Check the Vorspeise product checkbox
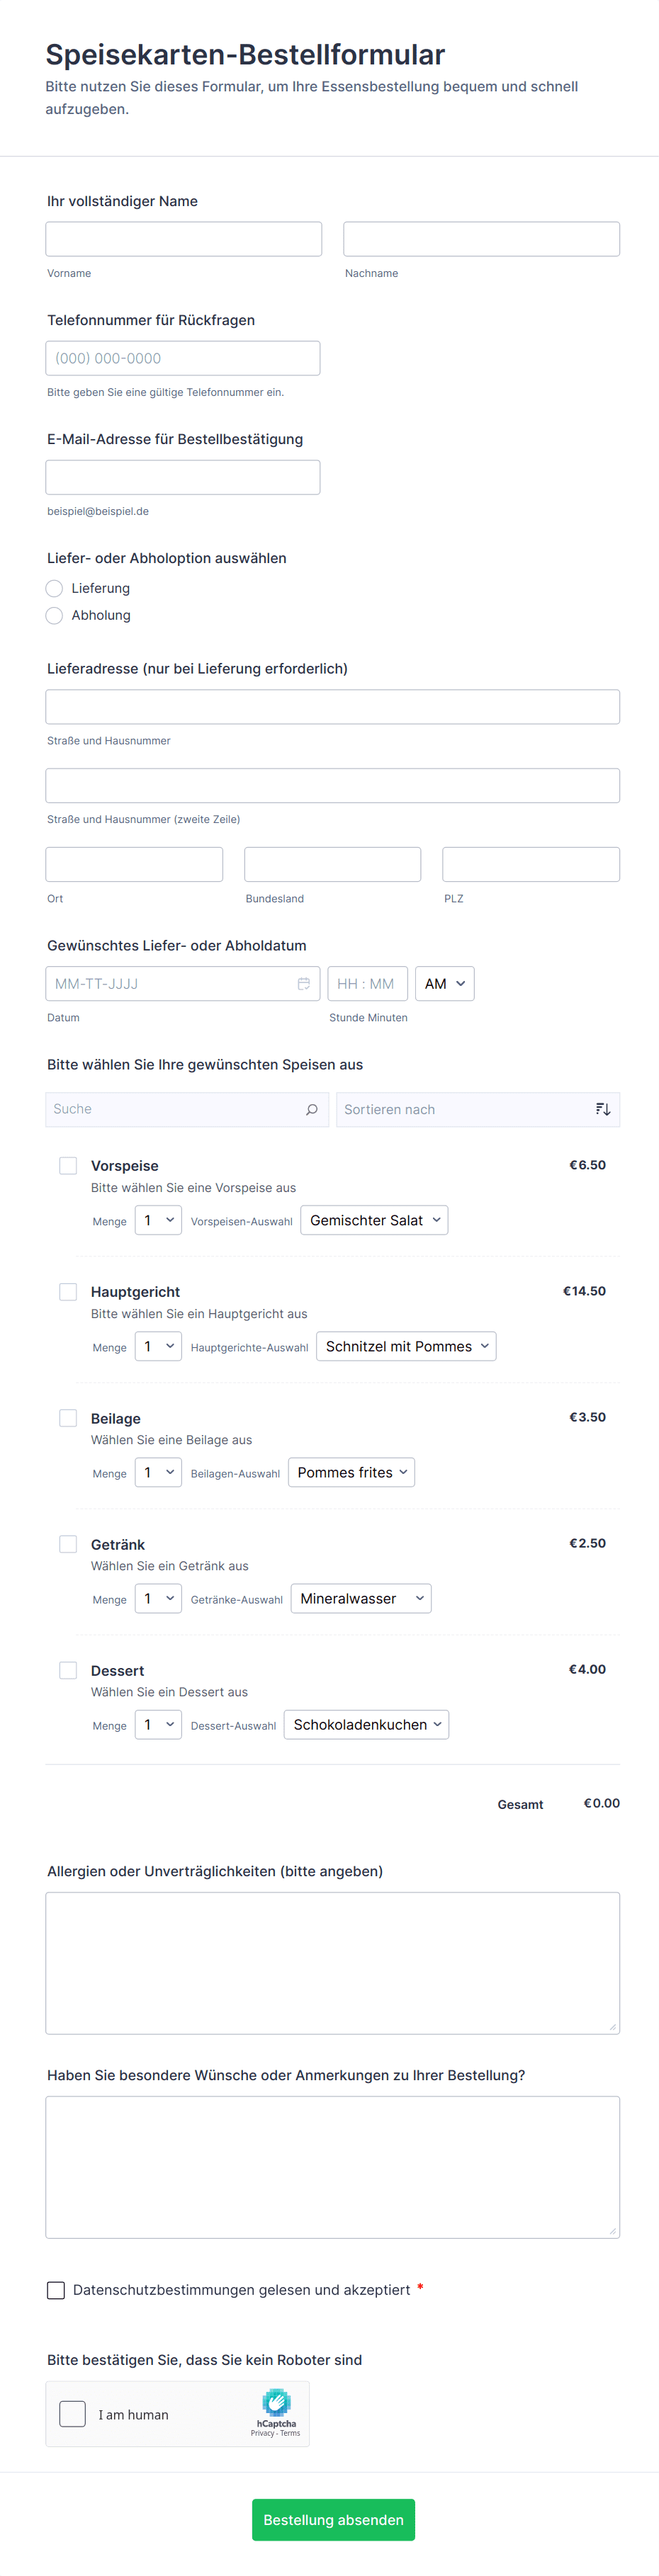659x2576 pixels. pos(68,1165)
